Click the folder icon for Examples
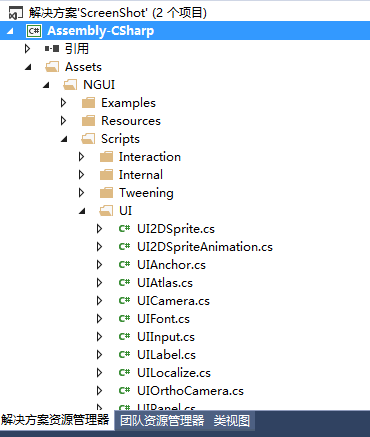This screenshot has width=370, height=437. [88, 103]
